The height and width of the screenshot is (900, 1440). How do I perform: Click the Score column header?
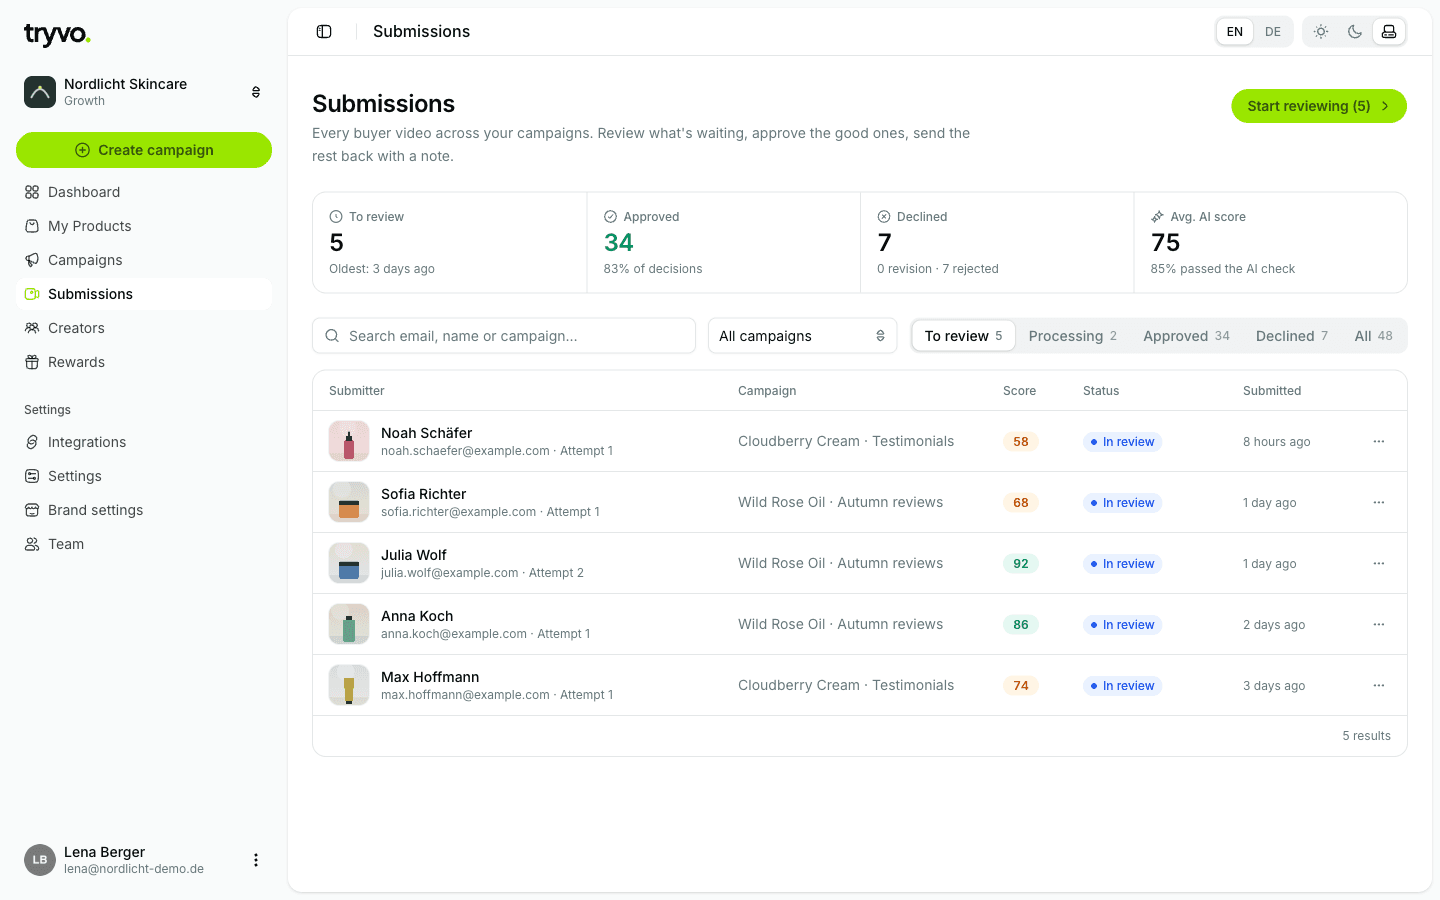pos(1019,391)
